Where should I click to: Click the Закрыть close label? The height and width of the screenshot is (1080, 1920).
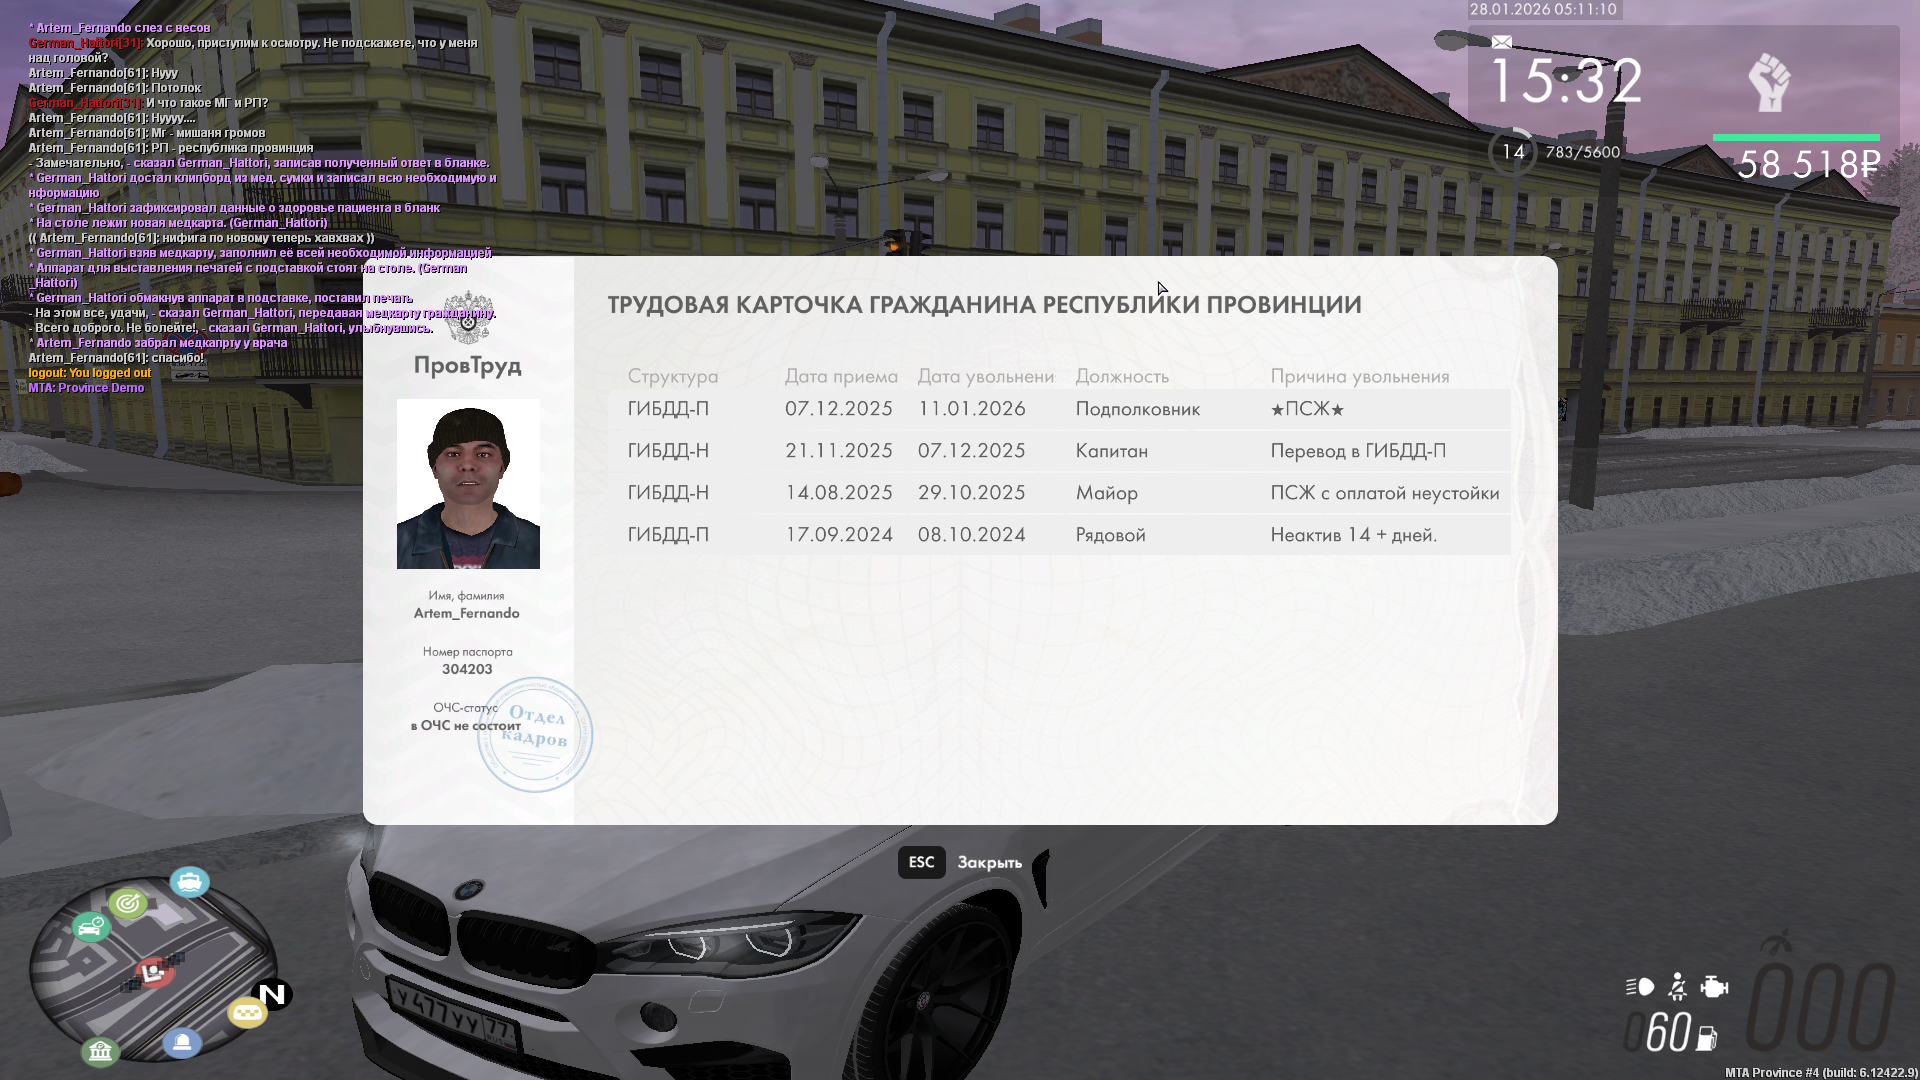pos(989,862)
